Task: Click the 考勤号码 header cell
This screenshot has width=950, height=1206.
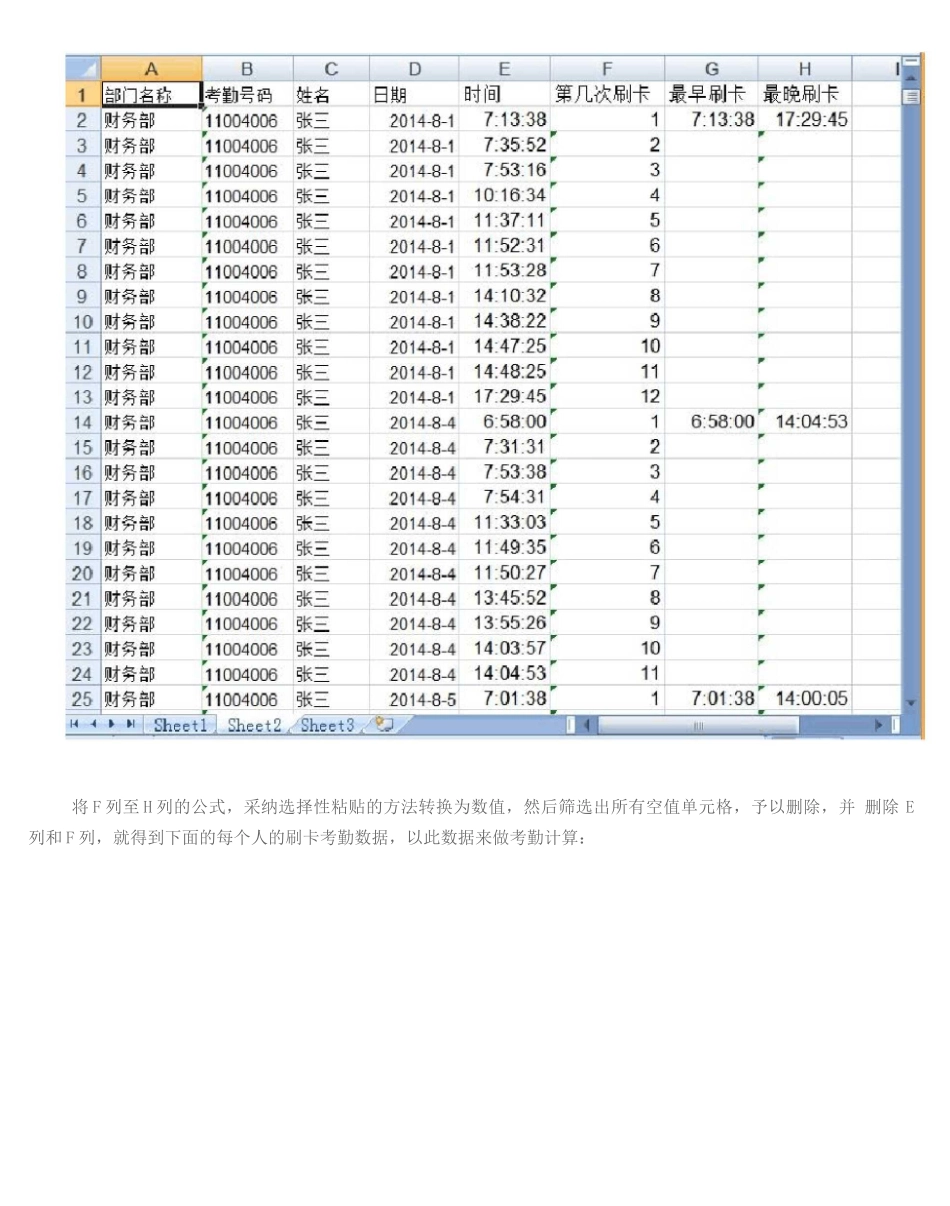Action: pos(247,95)
